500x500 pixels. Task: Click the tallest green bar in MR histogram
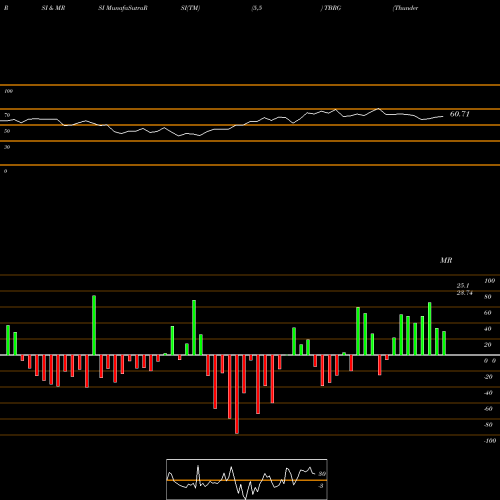pyautogui.click(x=94, y=325)
